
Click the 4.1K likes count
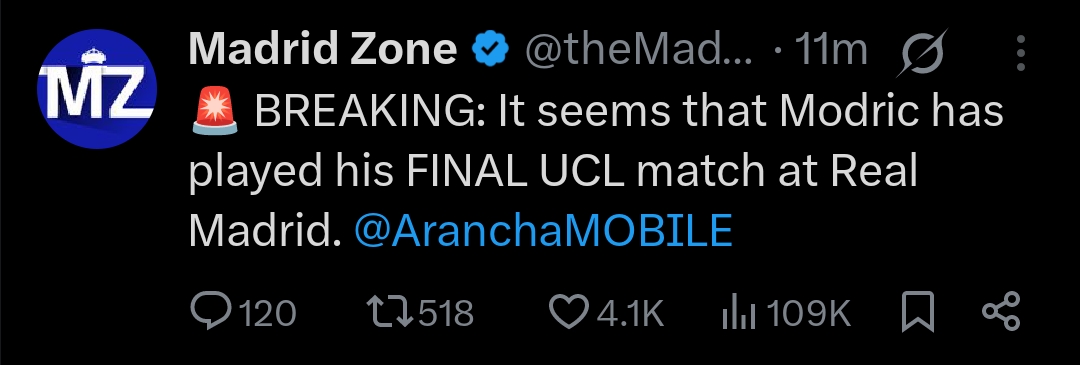coord(630,314)
